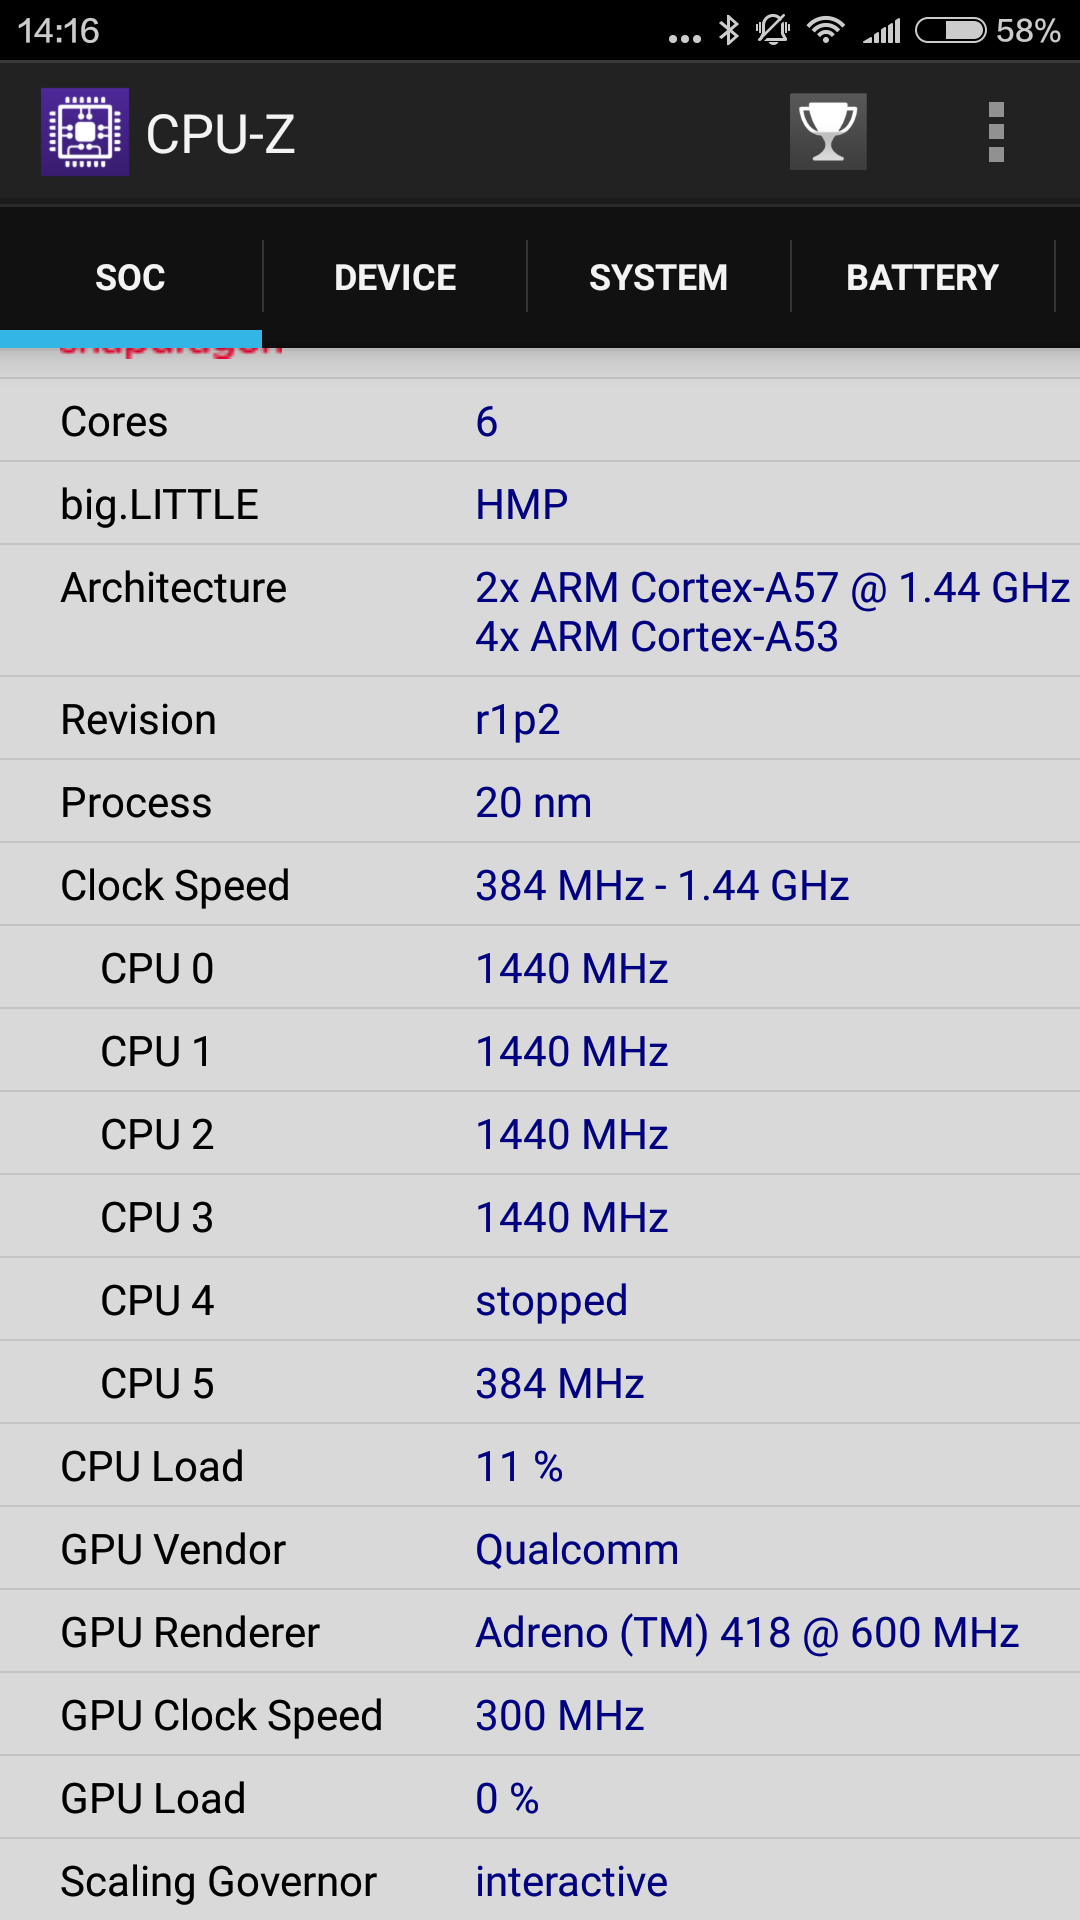1080x1920 pixels.
Task: Open the BATTERY tab
Action: 922,277
